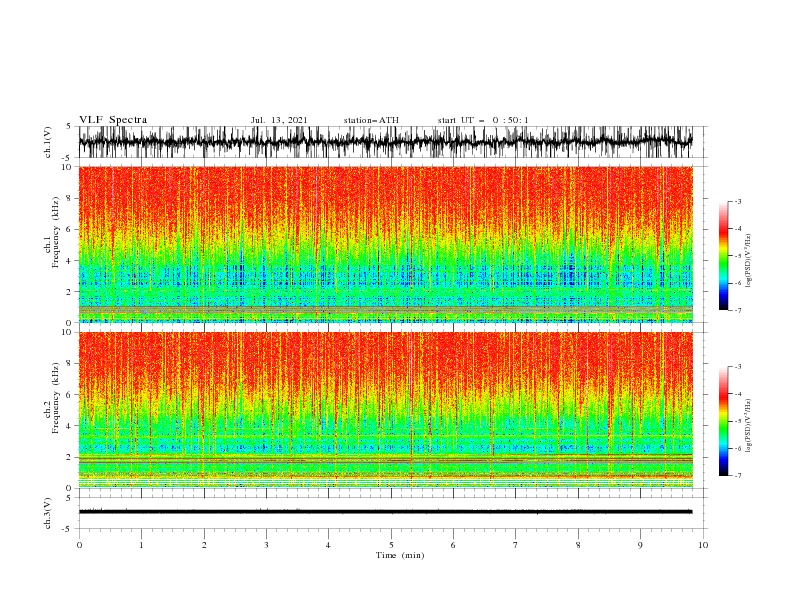Click the ch.2 spectrogram panel
Viewport: 792px width, 612px height.
point(385,410)
